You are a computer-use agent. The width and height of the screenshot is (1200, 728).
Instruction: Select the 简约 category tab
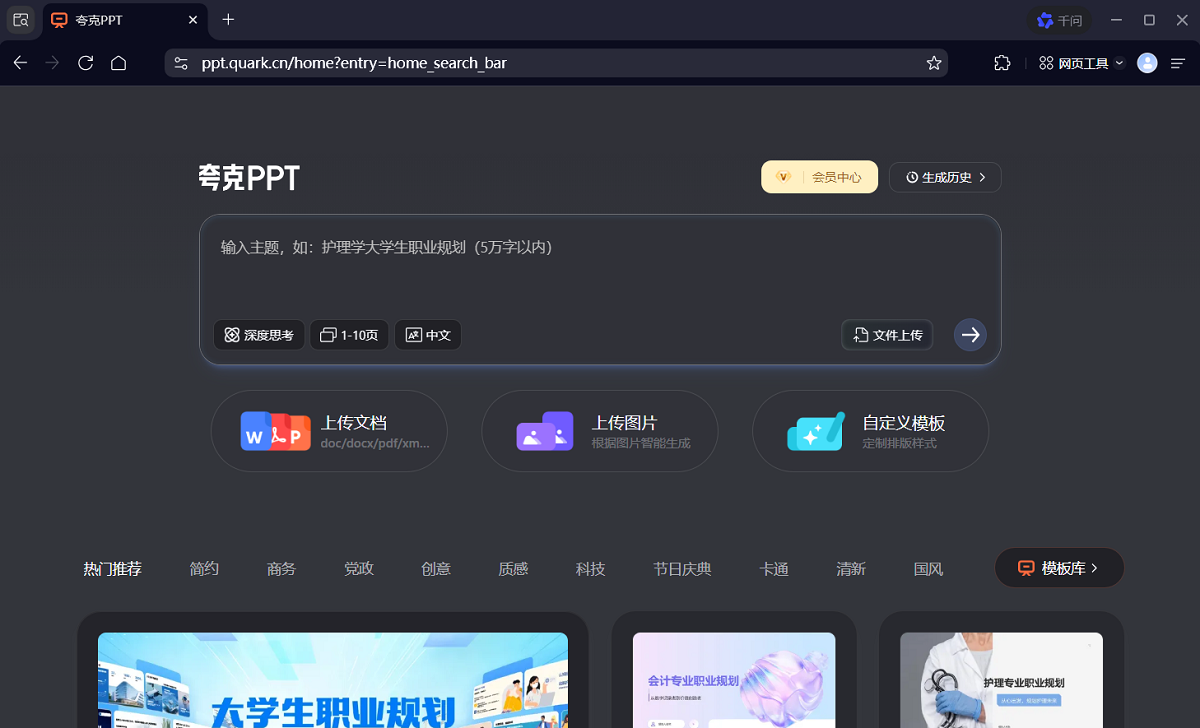point(204,569)
